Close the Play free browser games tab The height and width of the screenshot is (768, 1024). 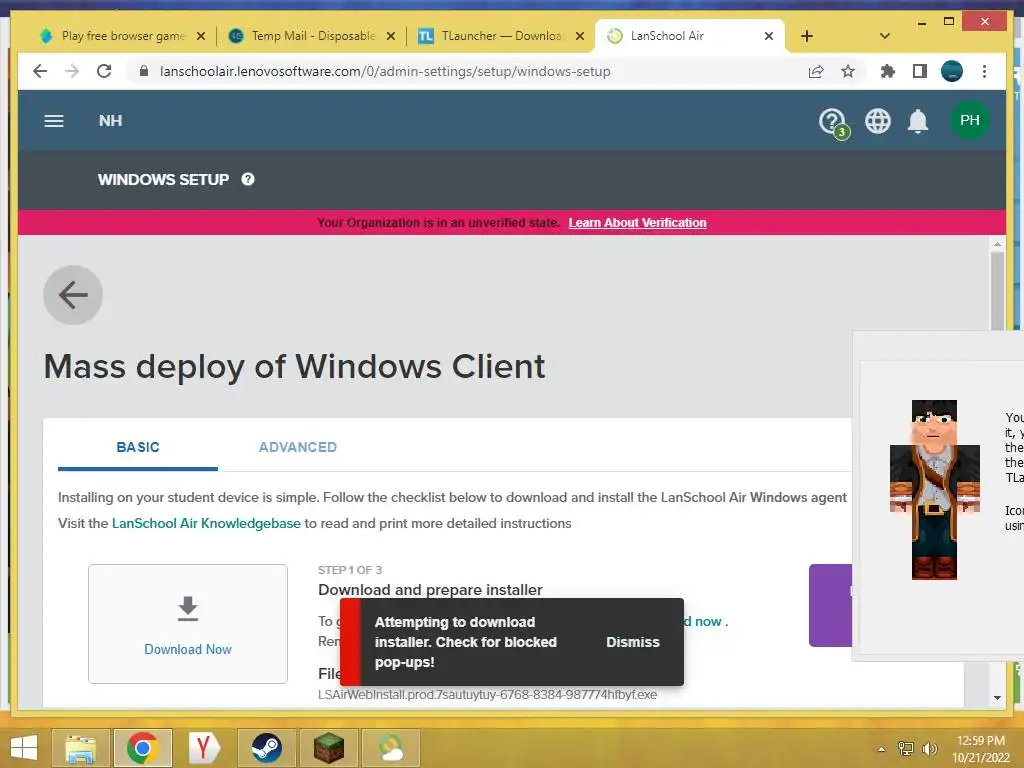201,36
